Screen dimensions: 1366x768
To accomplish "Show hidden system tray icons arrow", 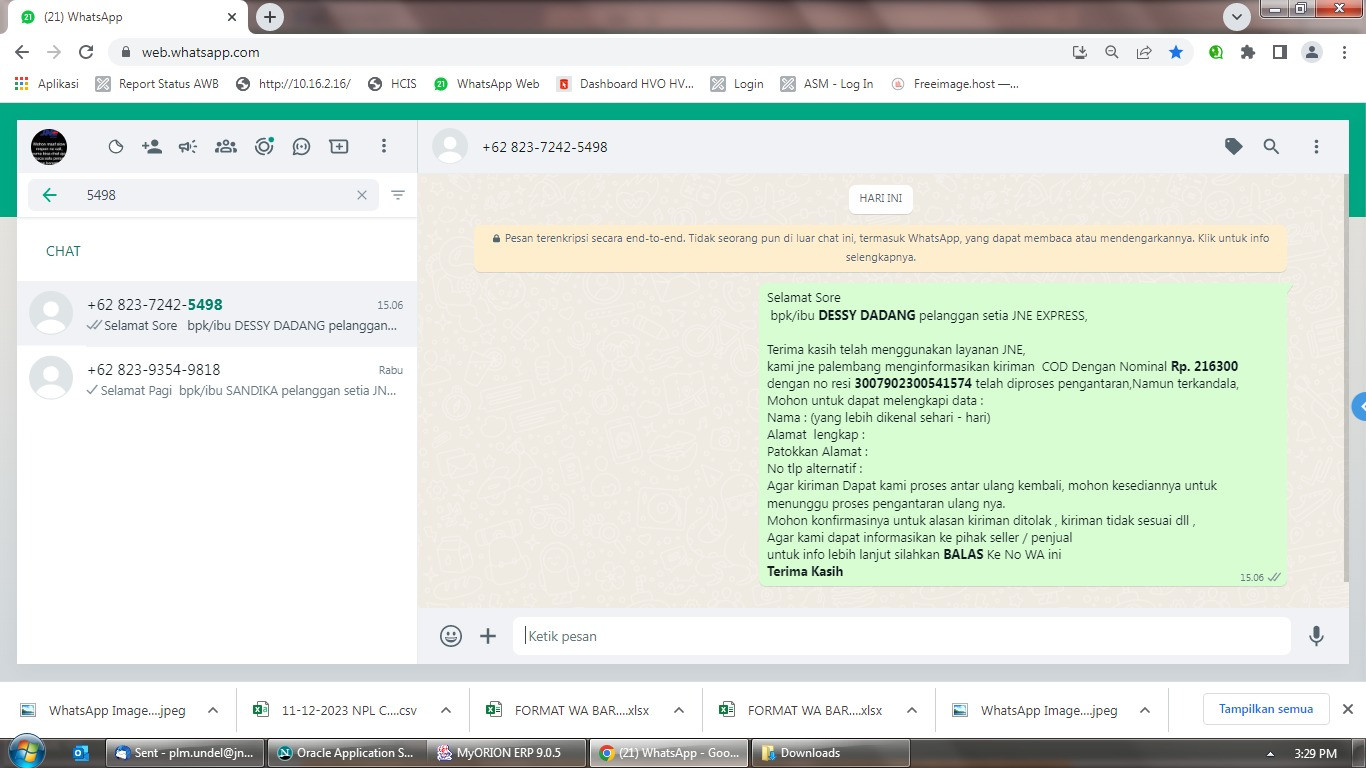I will click(x=1271, y=754).
